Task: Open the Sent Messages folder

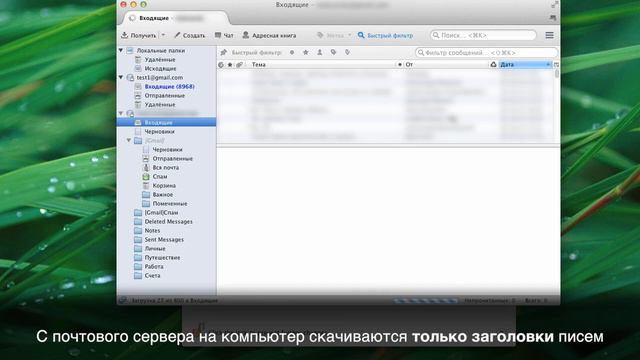Action: click(x=164, y=239)
